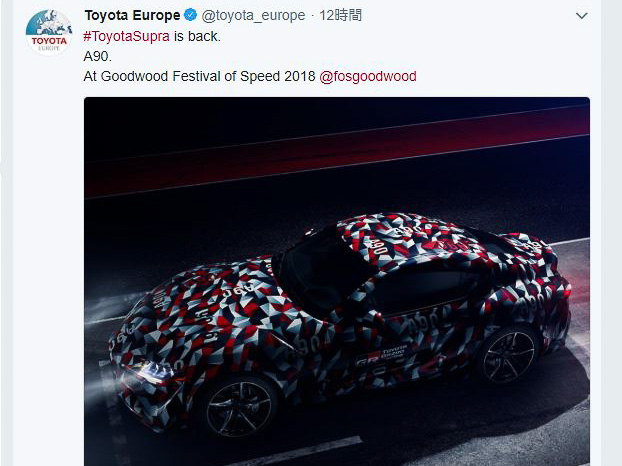Click 'At Goodwood Festival of Speed 2018' text
This screenshot has height=466, width=622.
199,76
